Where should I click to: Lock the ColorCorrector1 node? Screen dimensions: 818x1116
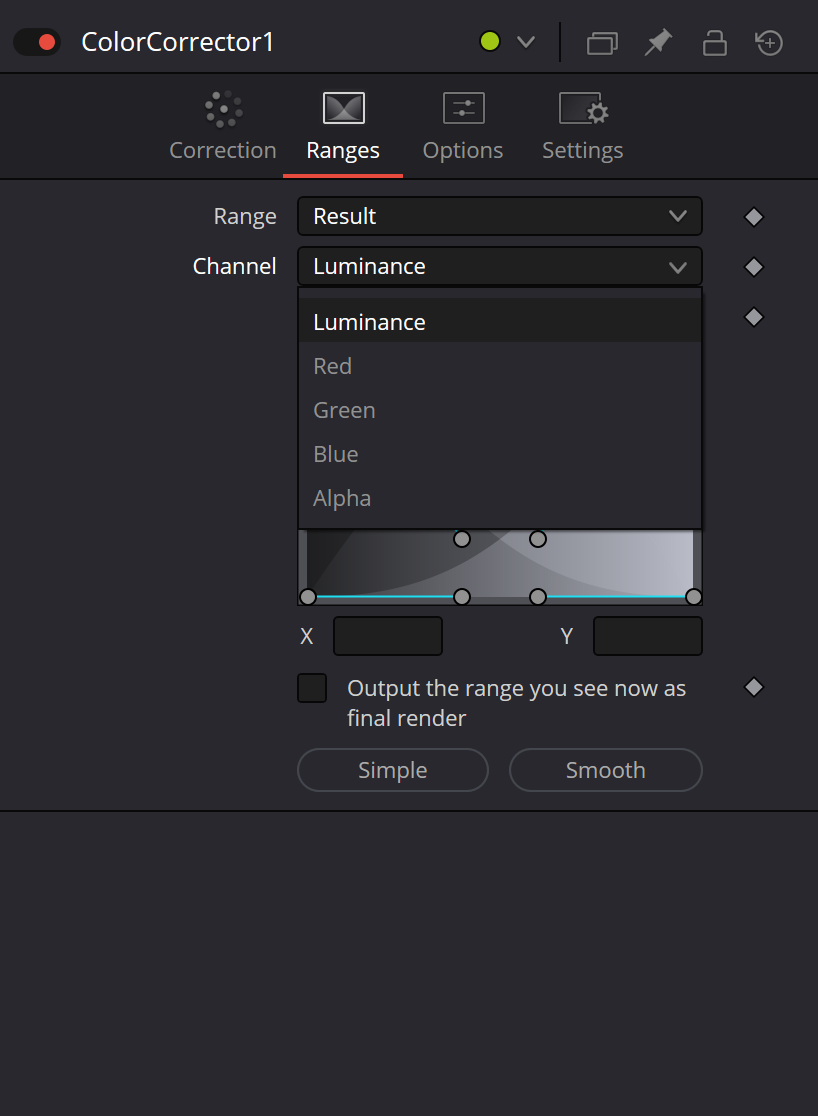point(715,43)
